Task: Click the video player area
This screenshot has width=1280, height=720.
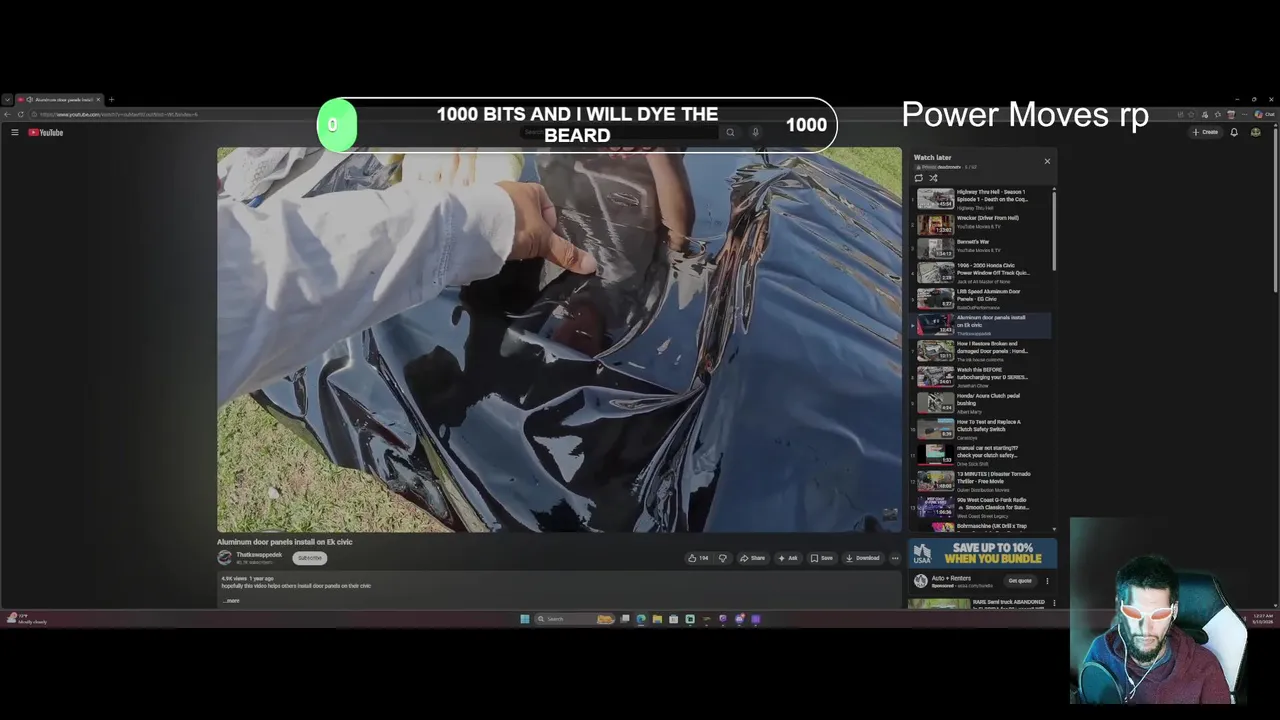Action: click(559, 340)
